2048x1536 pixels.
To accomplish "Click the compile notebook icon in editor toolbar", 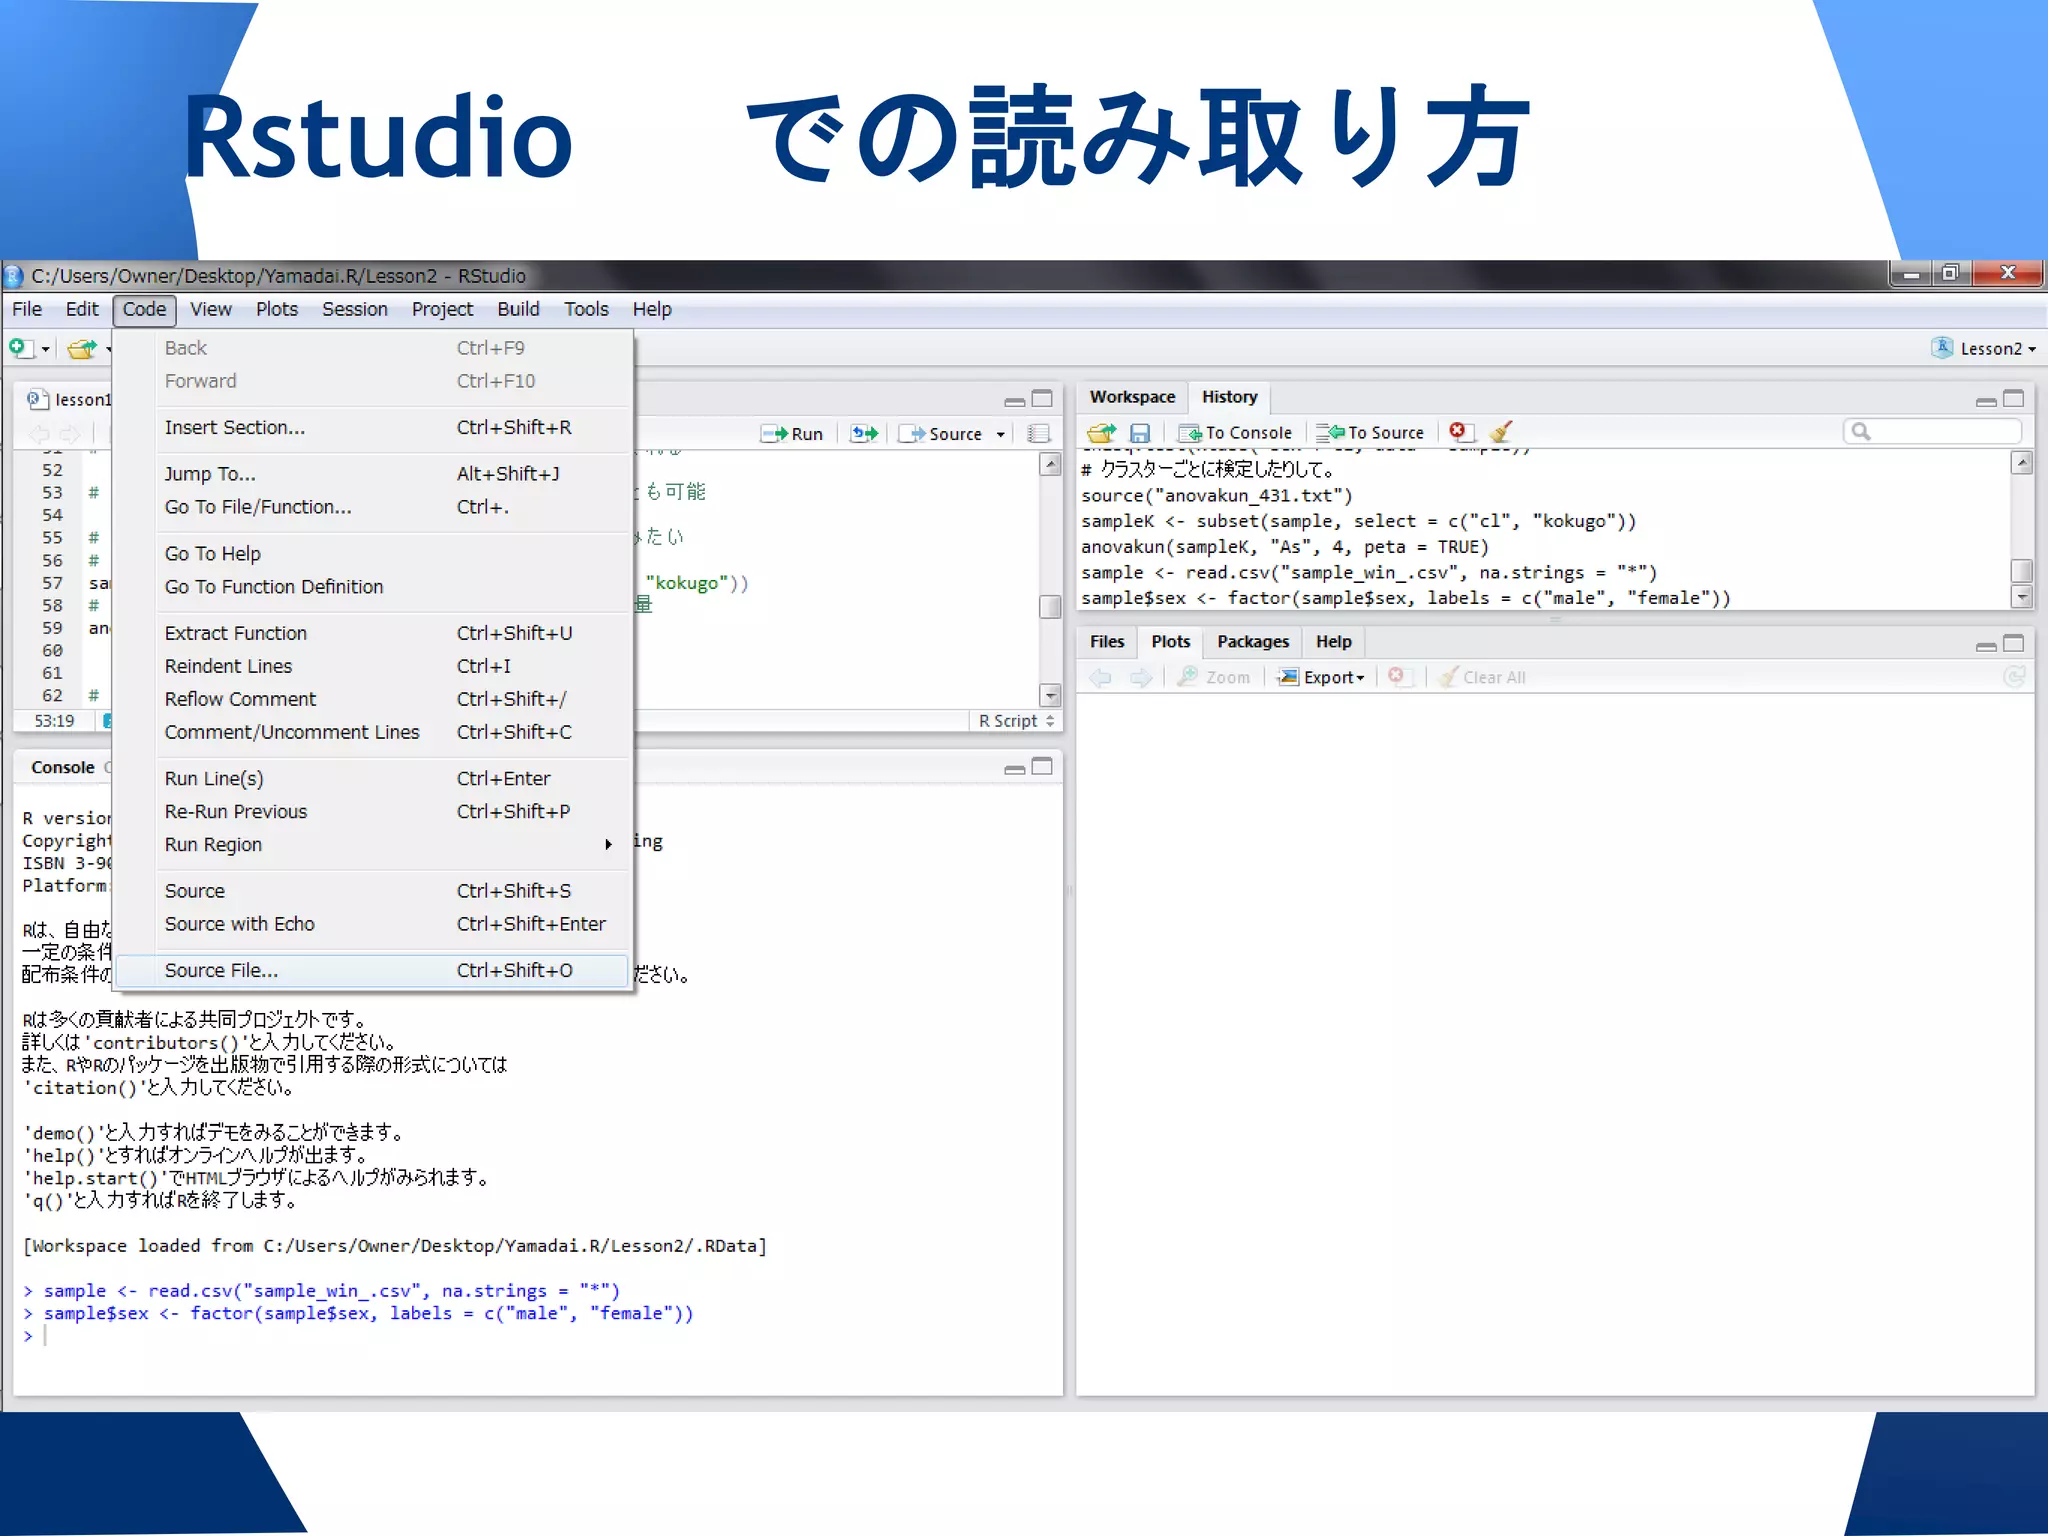I will click(1039, 434).
